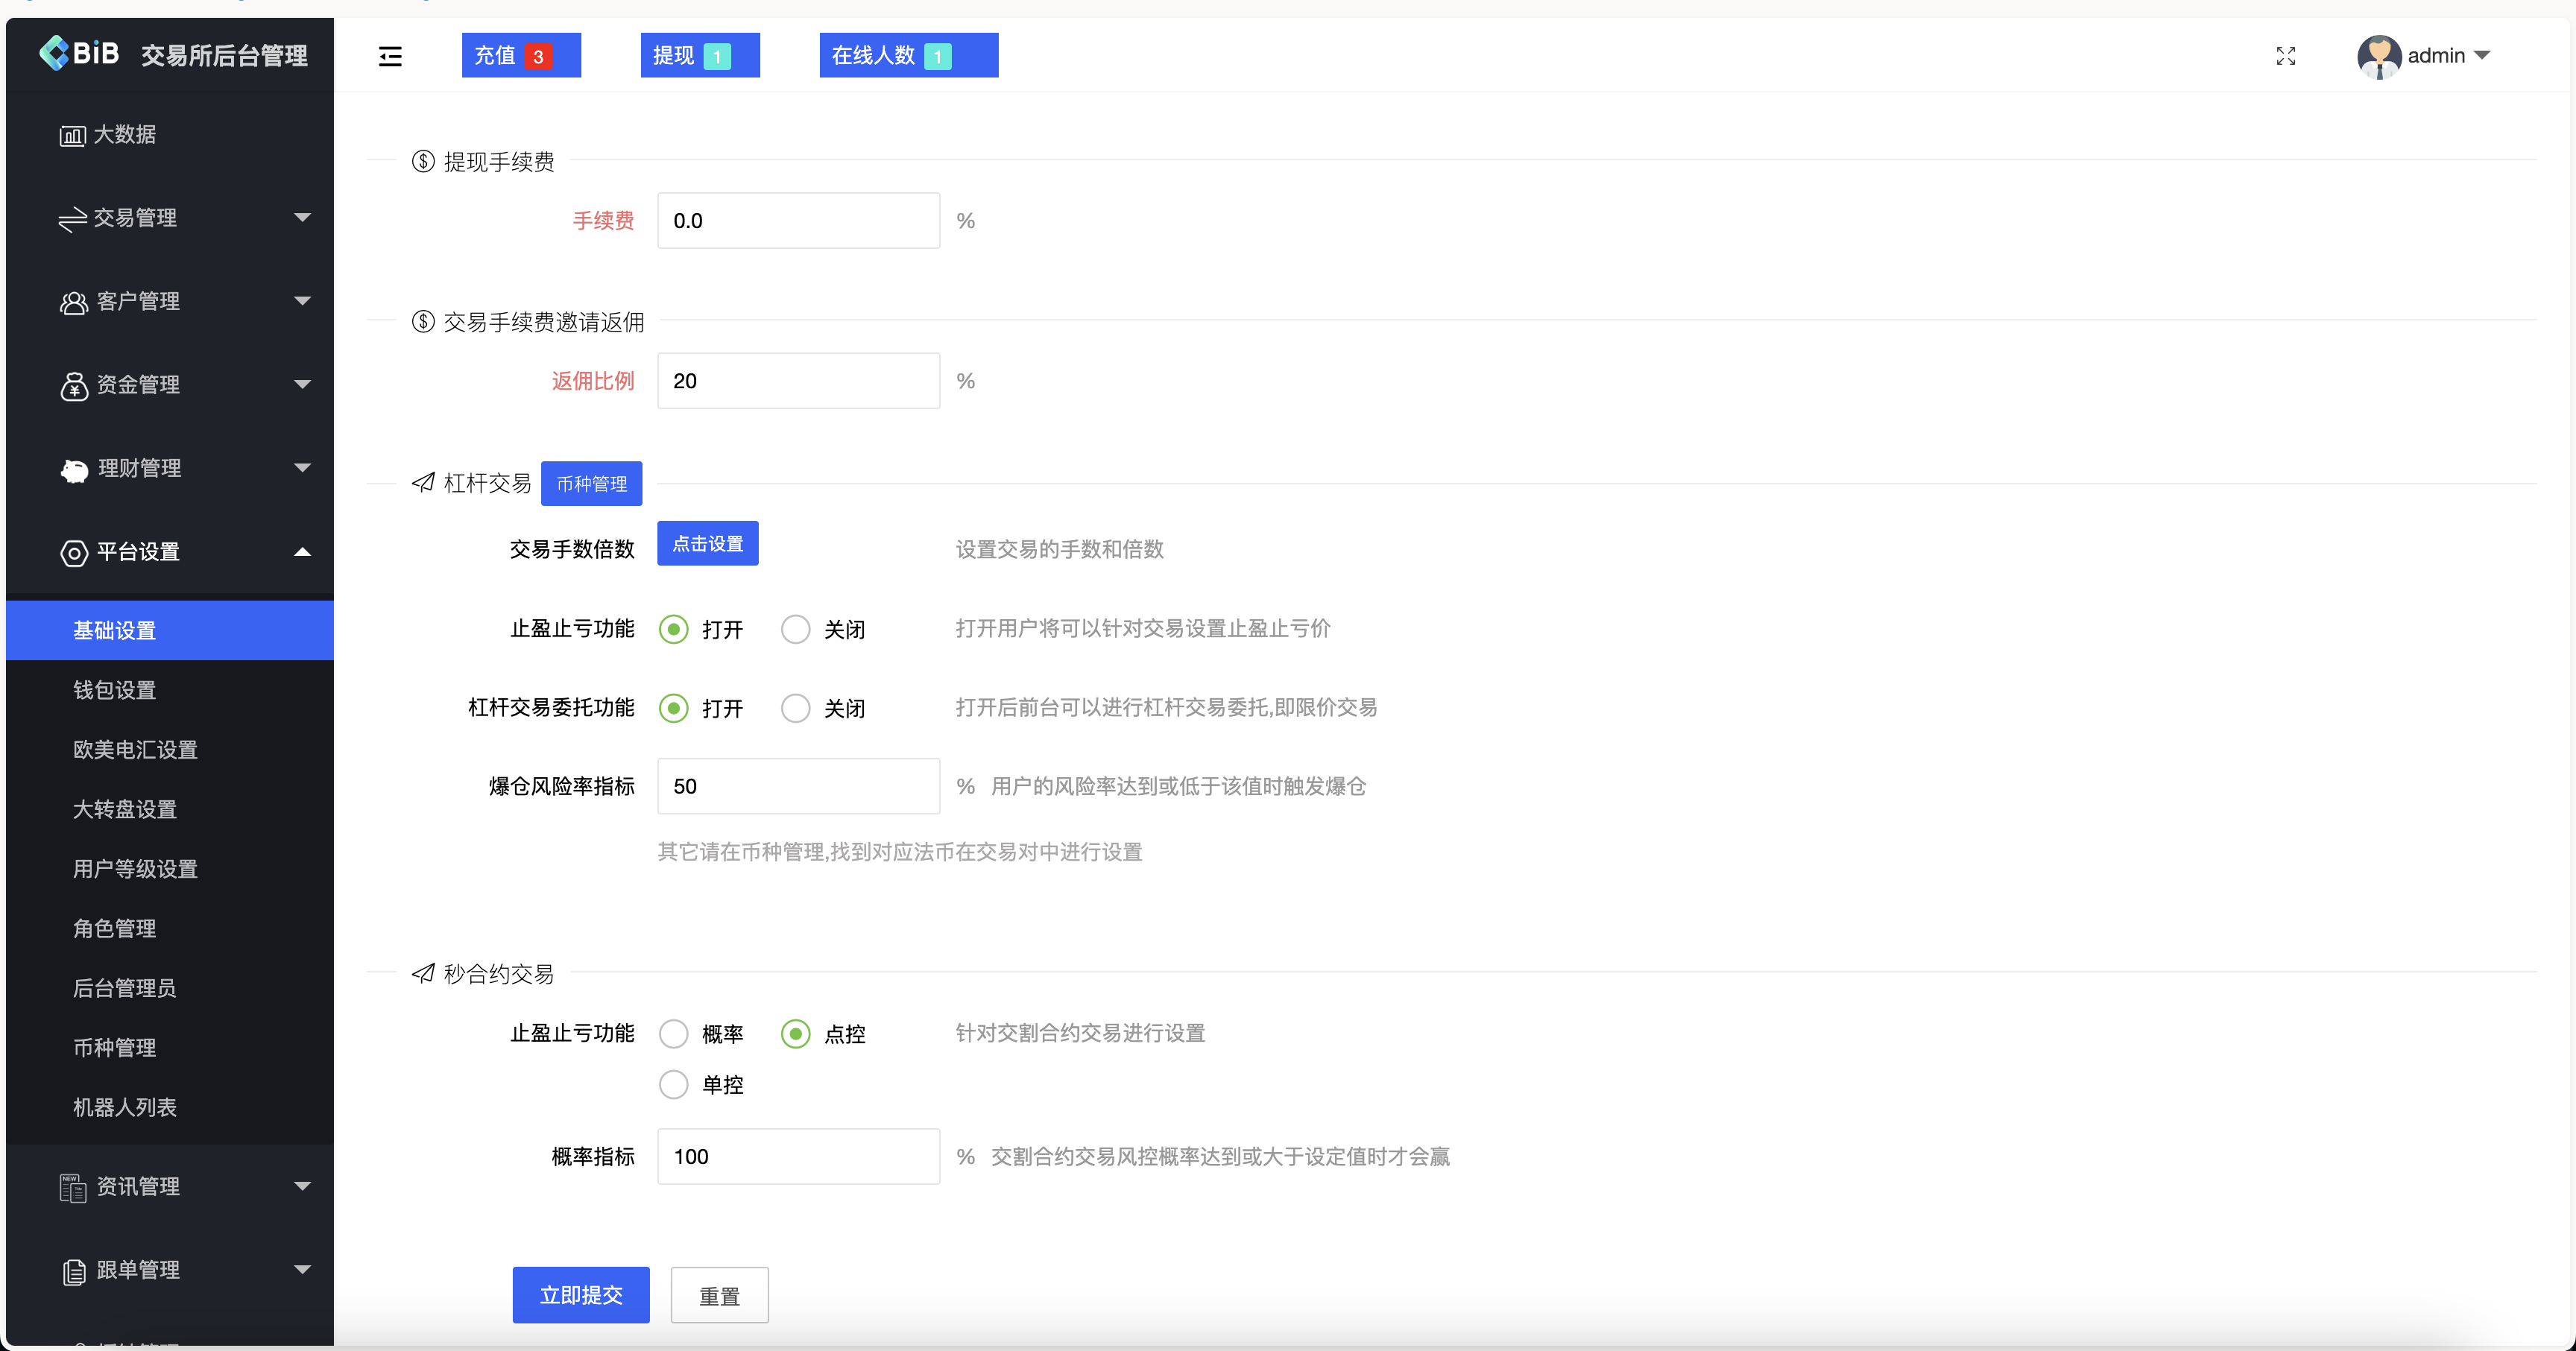Focus the 返佣比例 input field

799,381
